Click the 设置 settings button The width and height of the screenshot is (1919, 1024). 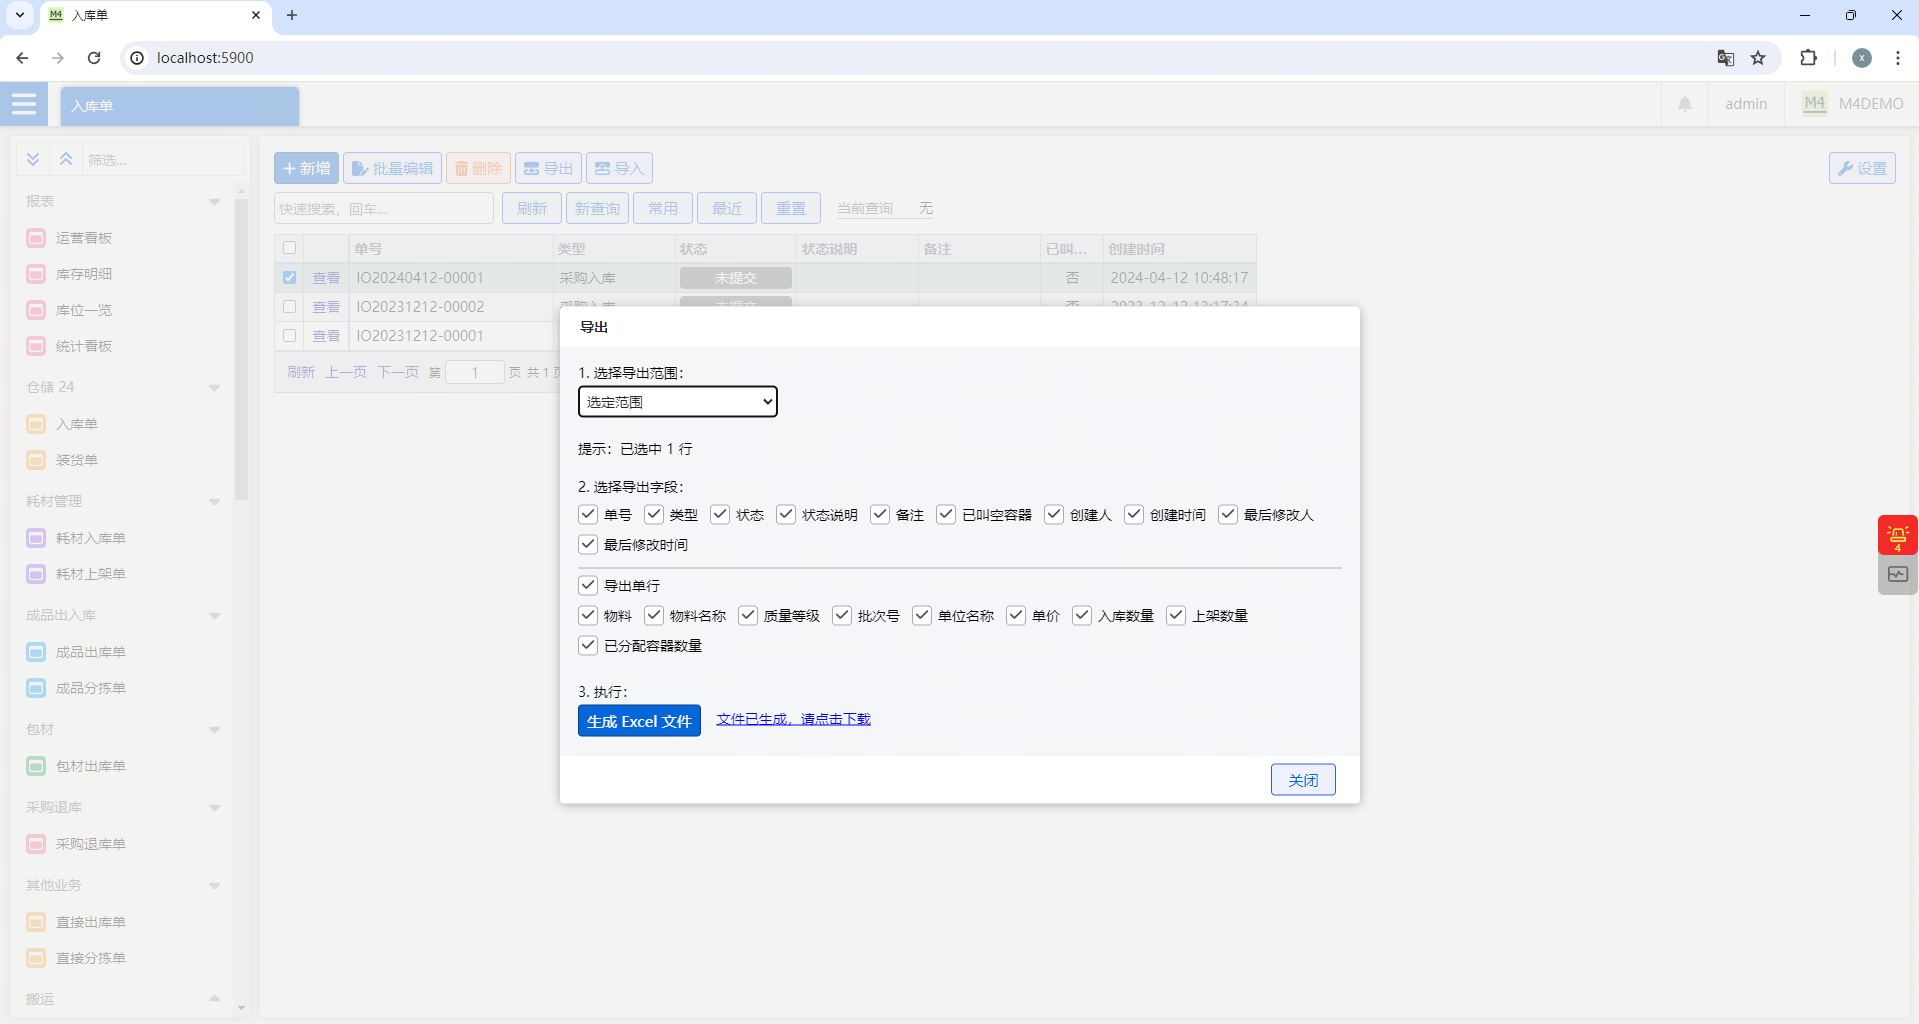pos(1862,168)
